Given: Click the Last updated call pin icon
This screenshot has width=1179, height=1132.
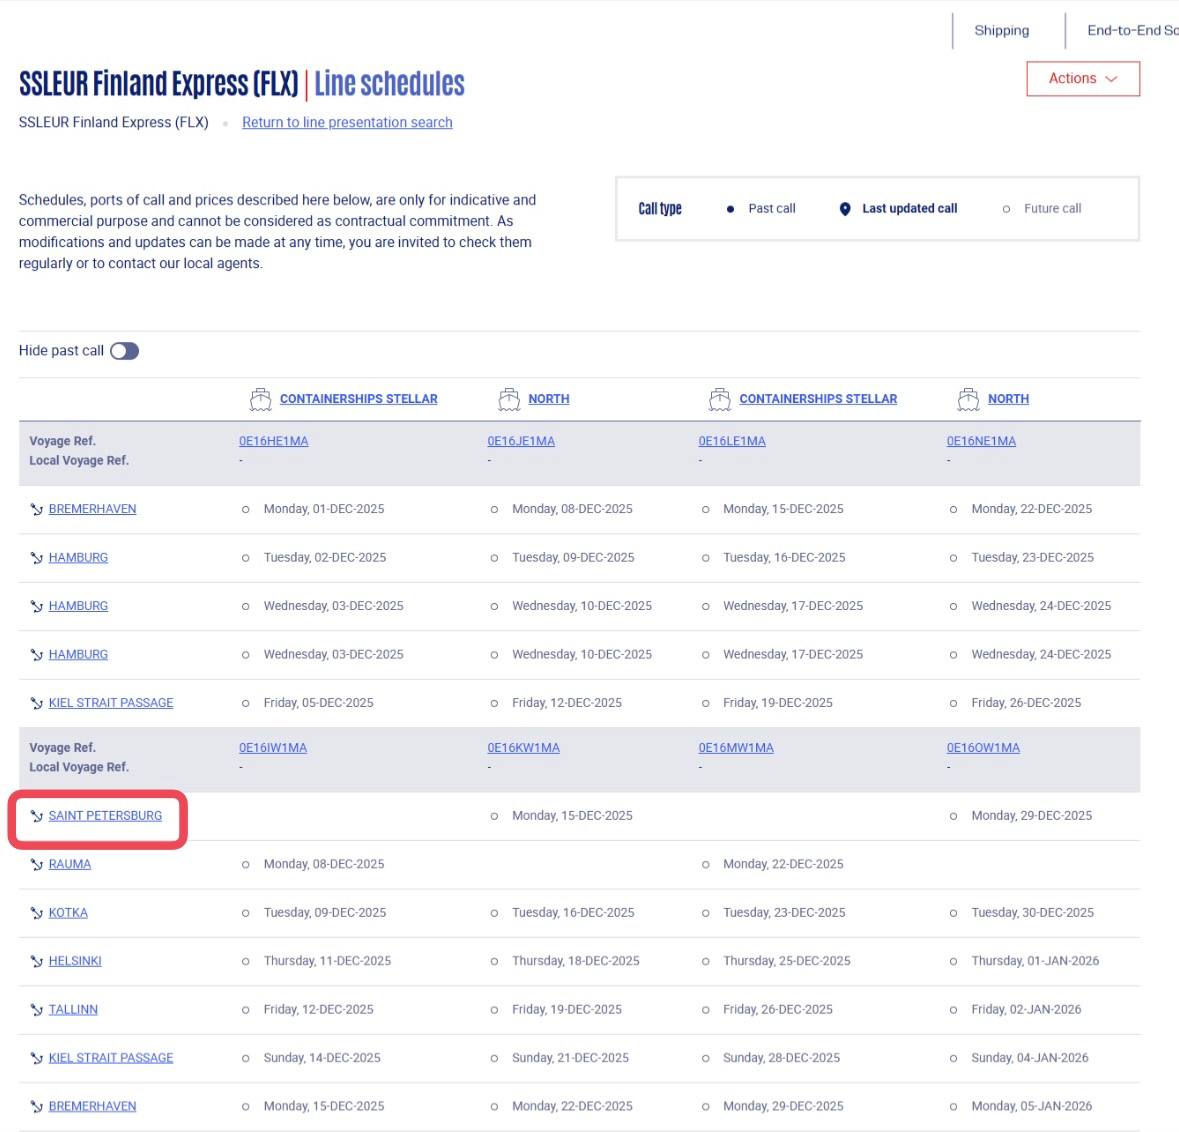Looking at the screenshot, I should [x=845, y=209].
